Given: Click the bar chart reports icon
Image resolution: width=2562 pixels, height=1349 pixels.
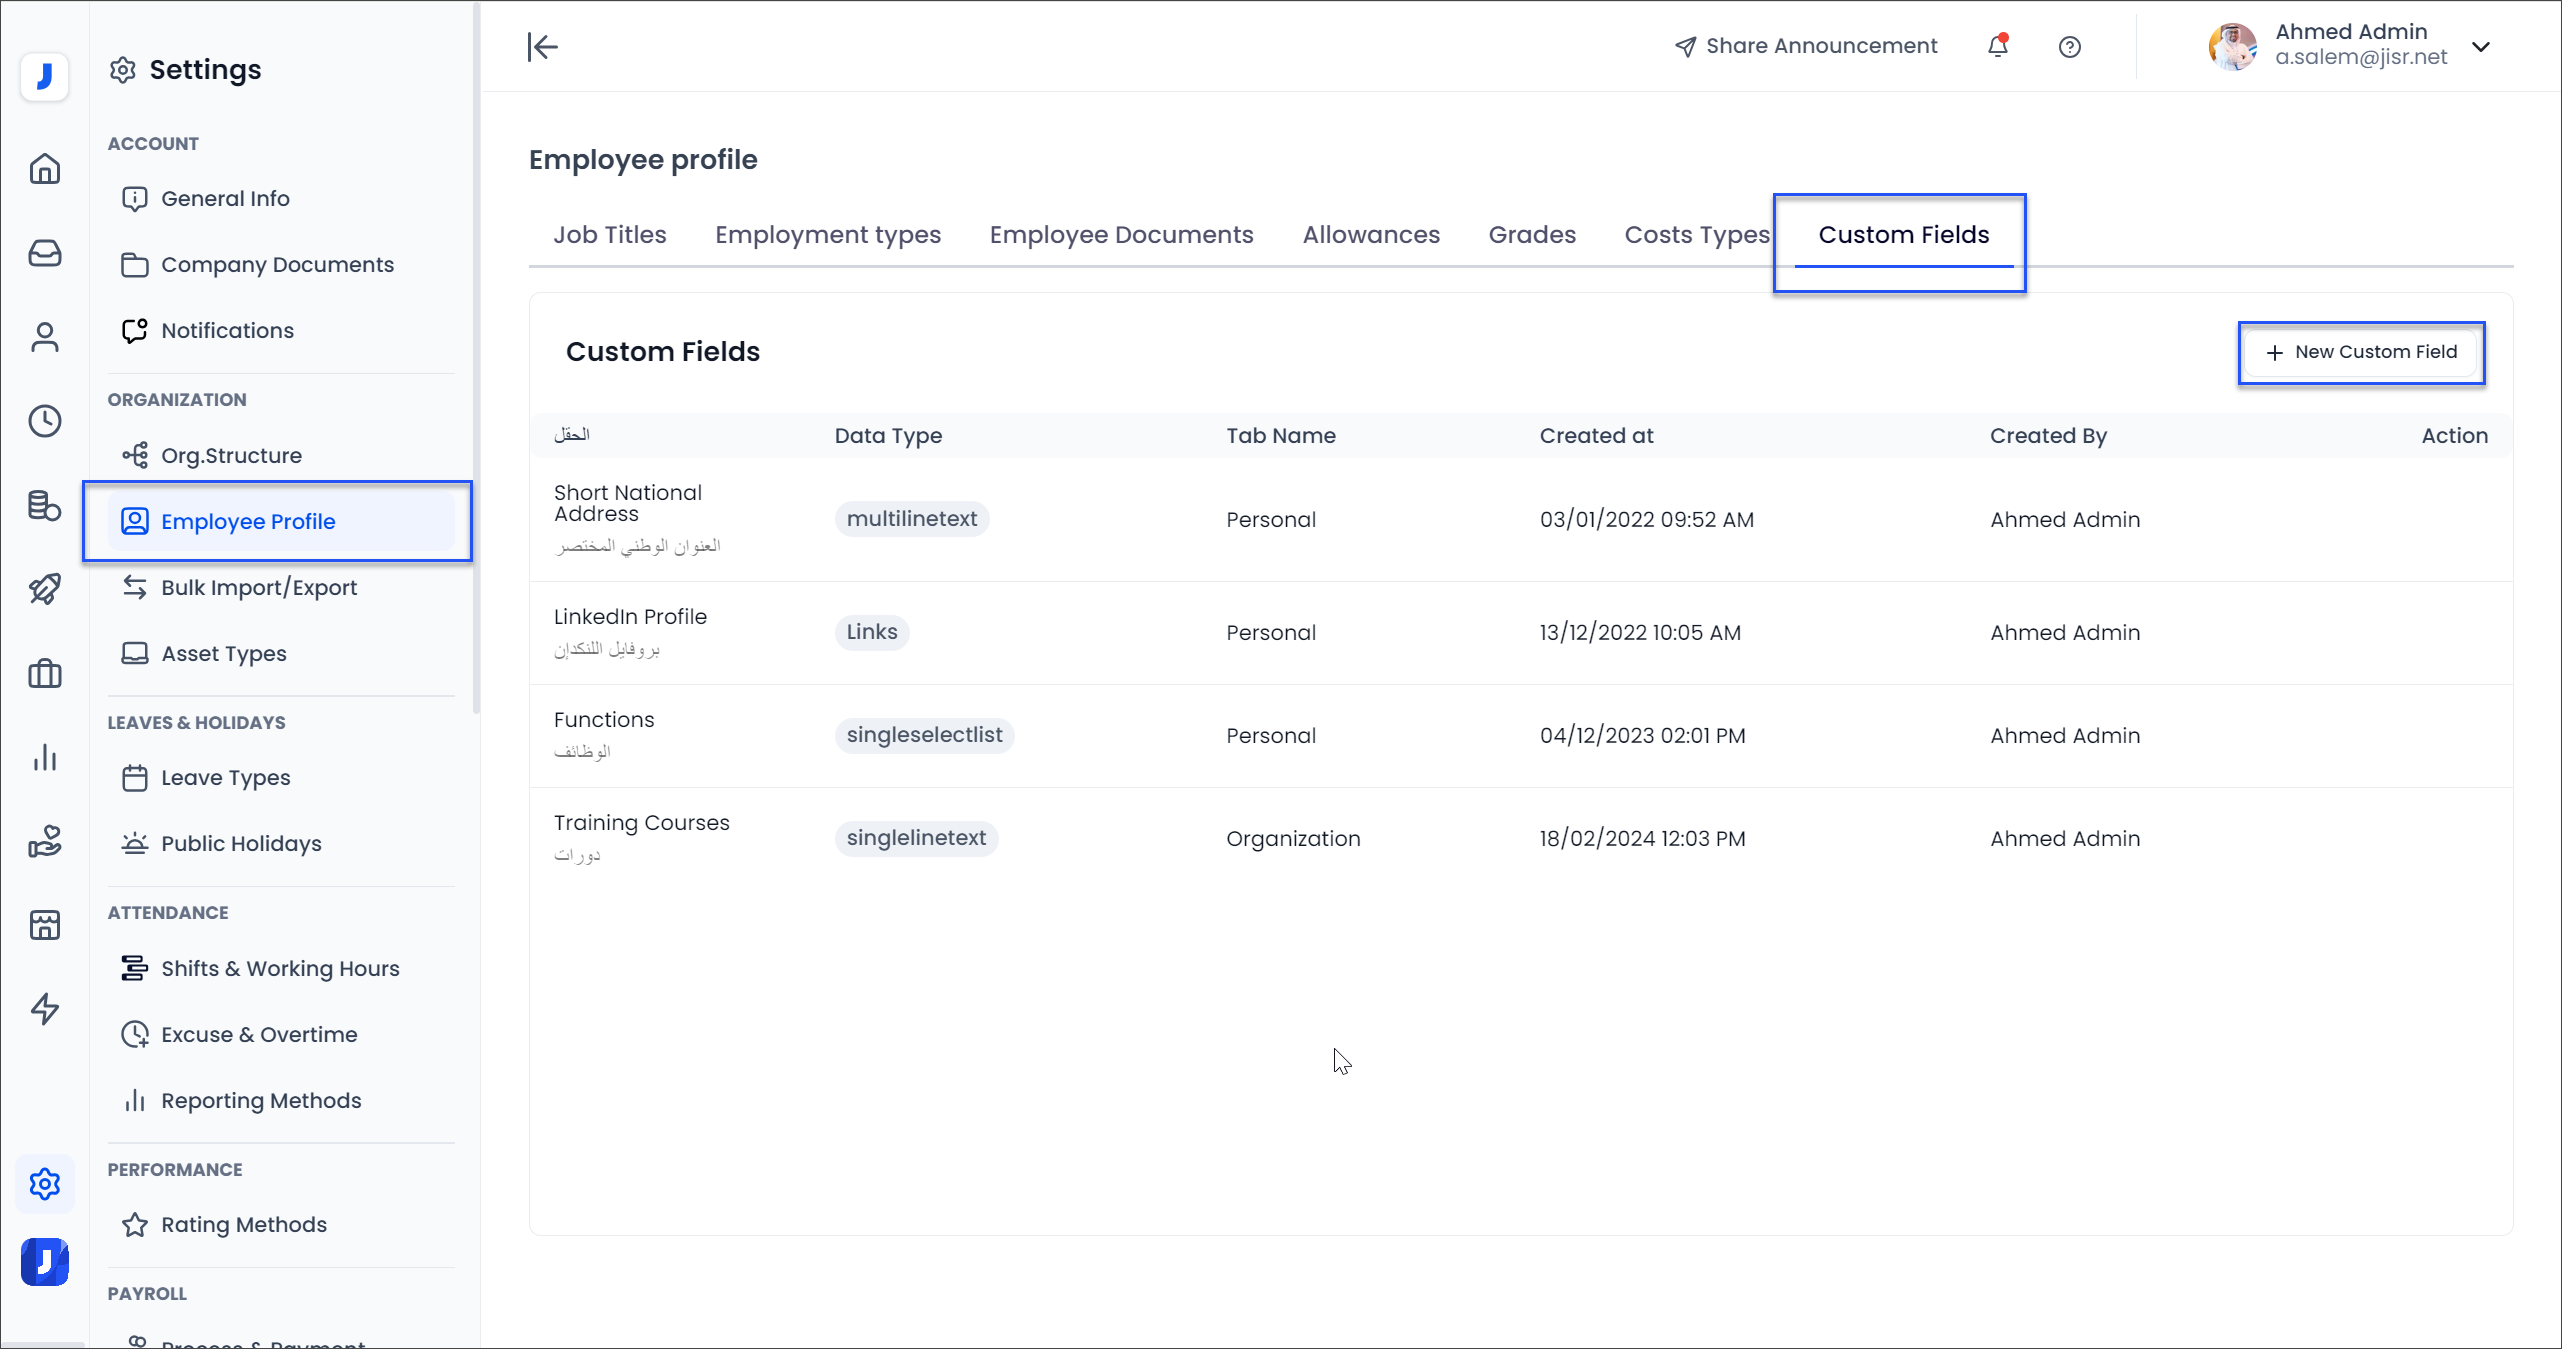Looking at the screenshot, I should coord(44,757).
